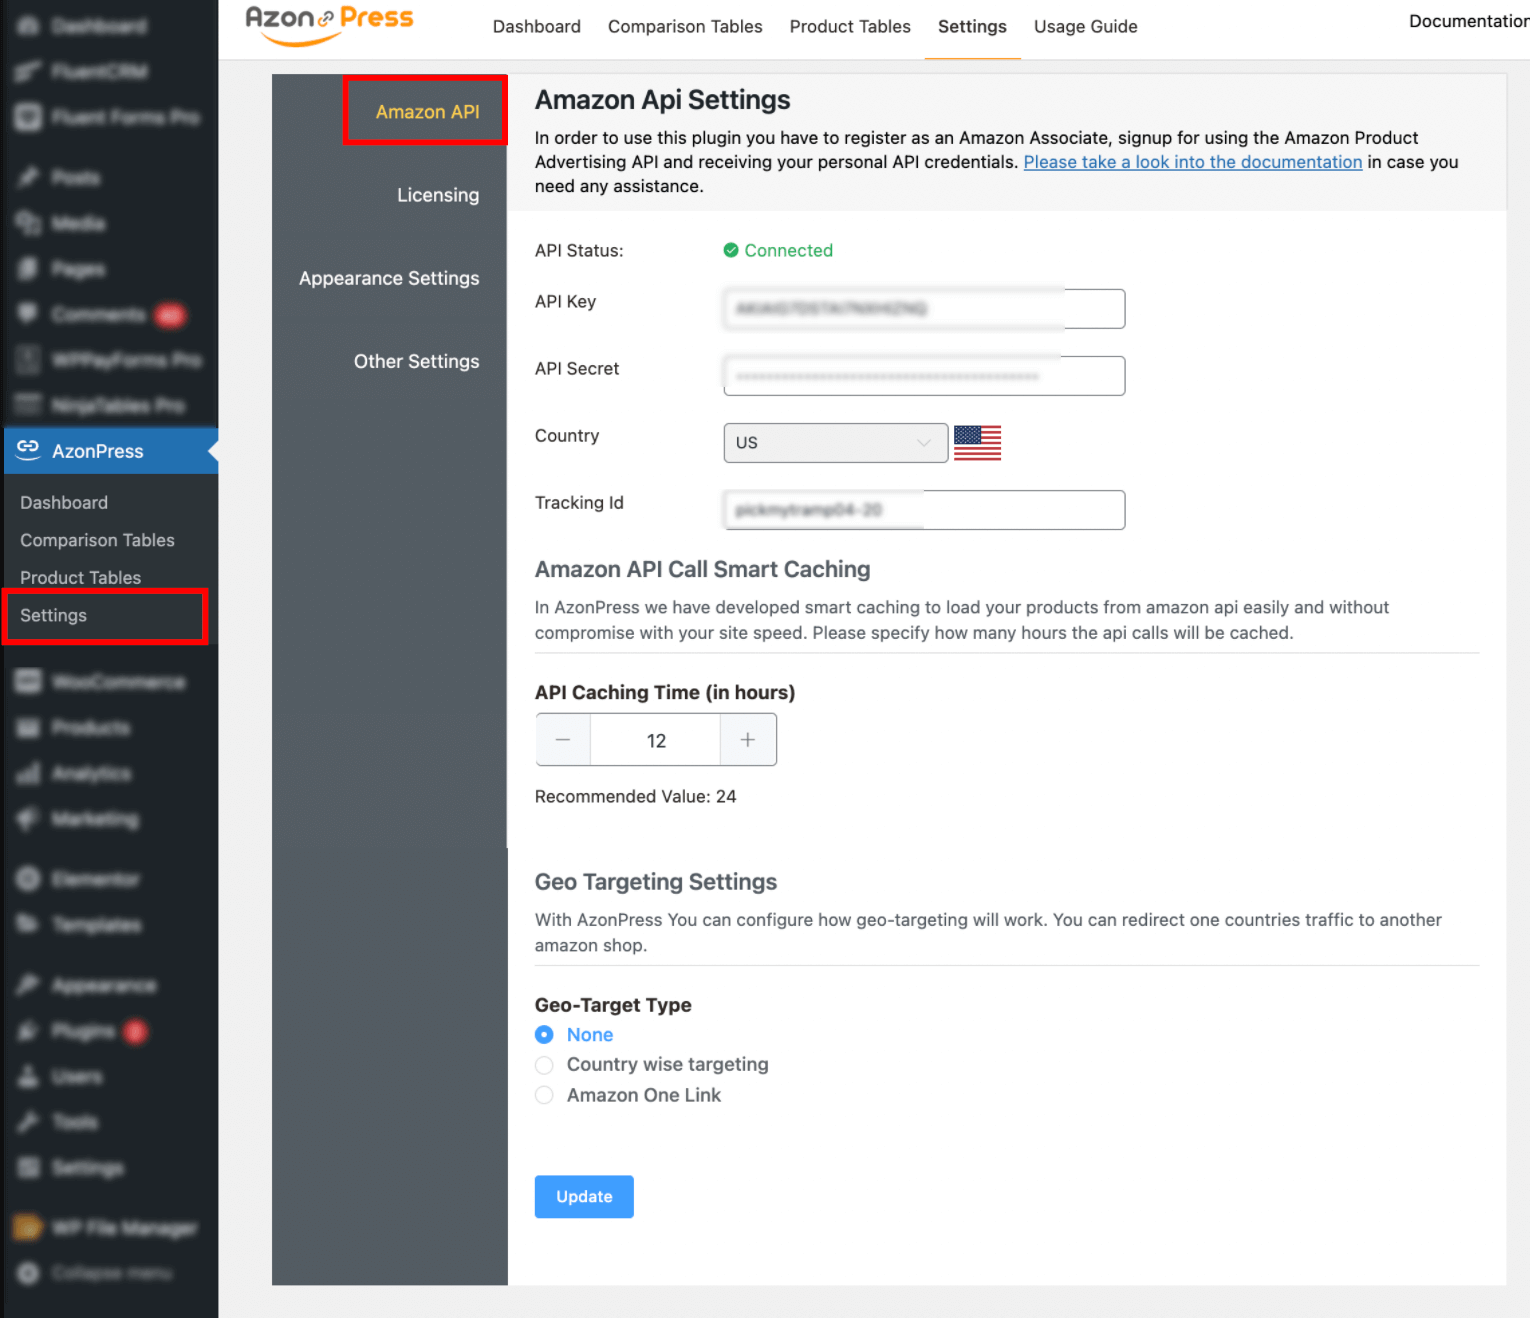Open WordPress Settings via its sidebar icon
The width and height of the screenshot is (1530, 1318).
click(x=28, y=1168)
